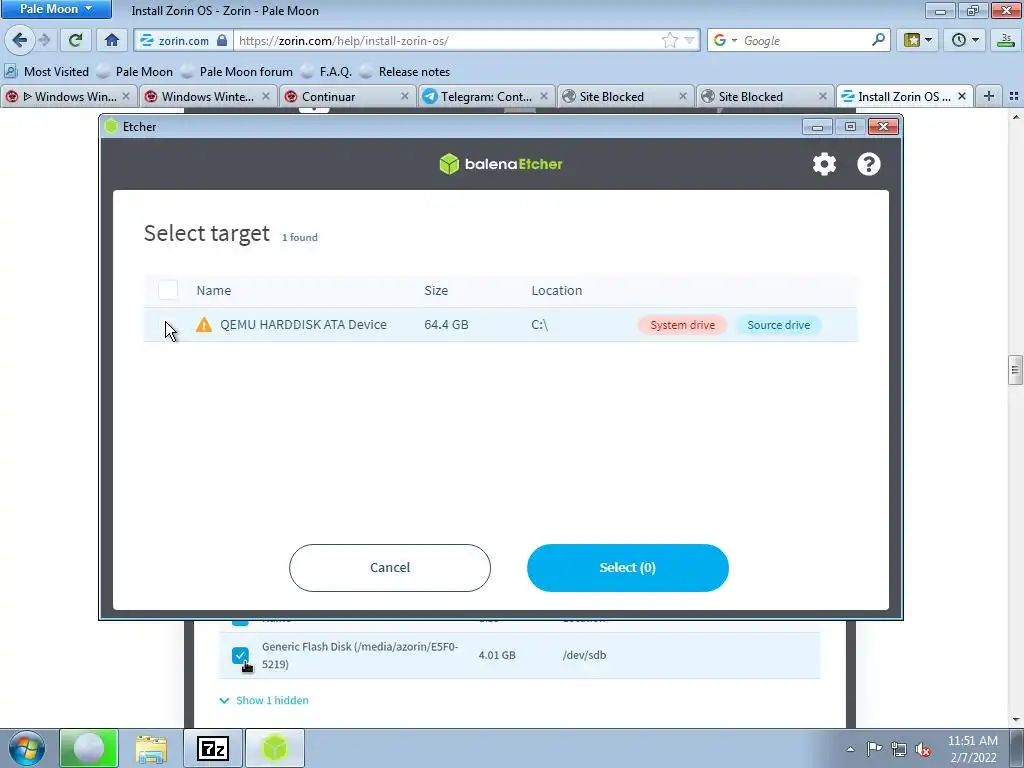Click the taskbar clock
The height and width of the screenshot is (768, 1024).
[x=972, y=749]
